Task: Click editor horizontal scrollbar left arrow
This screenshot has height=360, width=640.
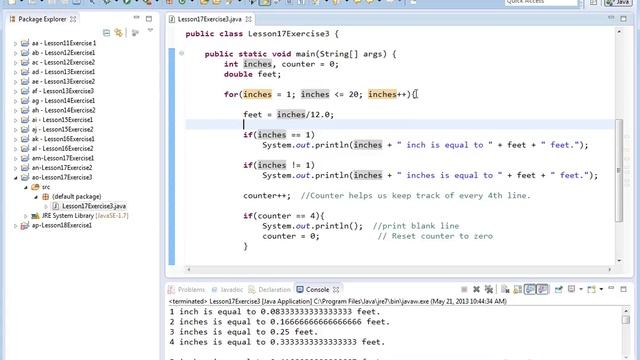Action: [x=189, y=269]
